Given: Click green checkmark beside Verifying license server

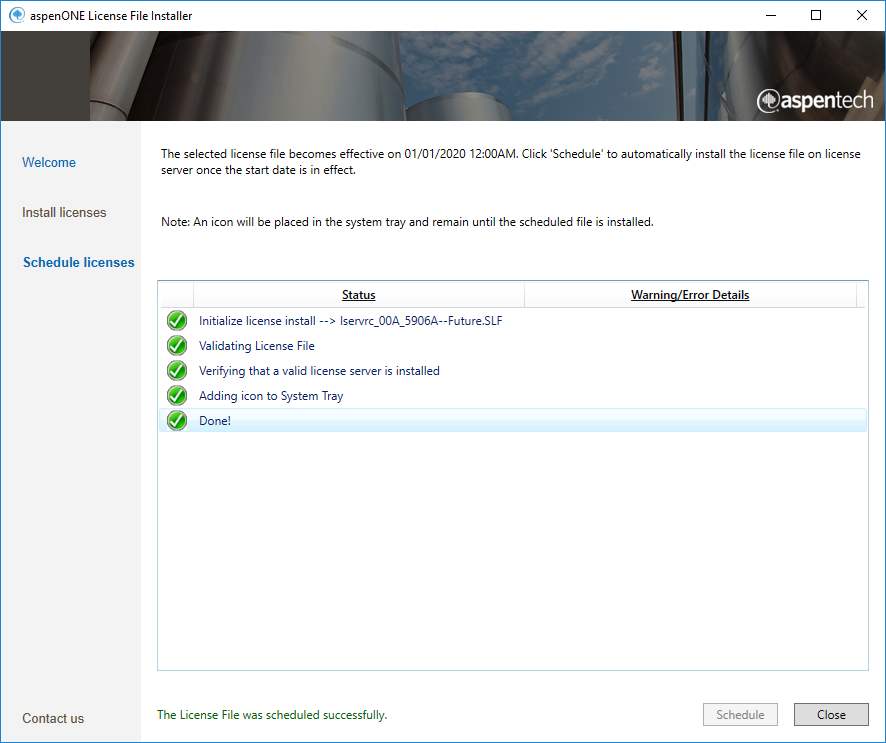Looking at the screenshot, I should [x=177, y=371].
